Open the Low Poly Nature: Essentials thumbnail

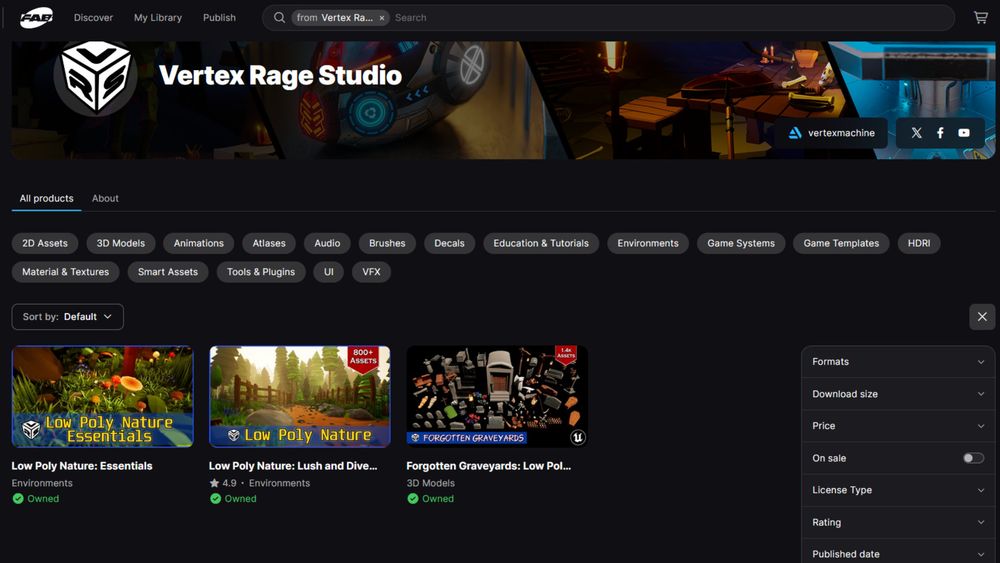click(x=103, y=397)
